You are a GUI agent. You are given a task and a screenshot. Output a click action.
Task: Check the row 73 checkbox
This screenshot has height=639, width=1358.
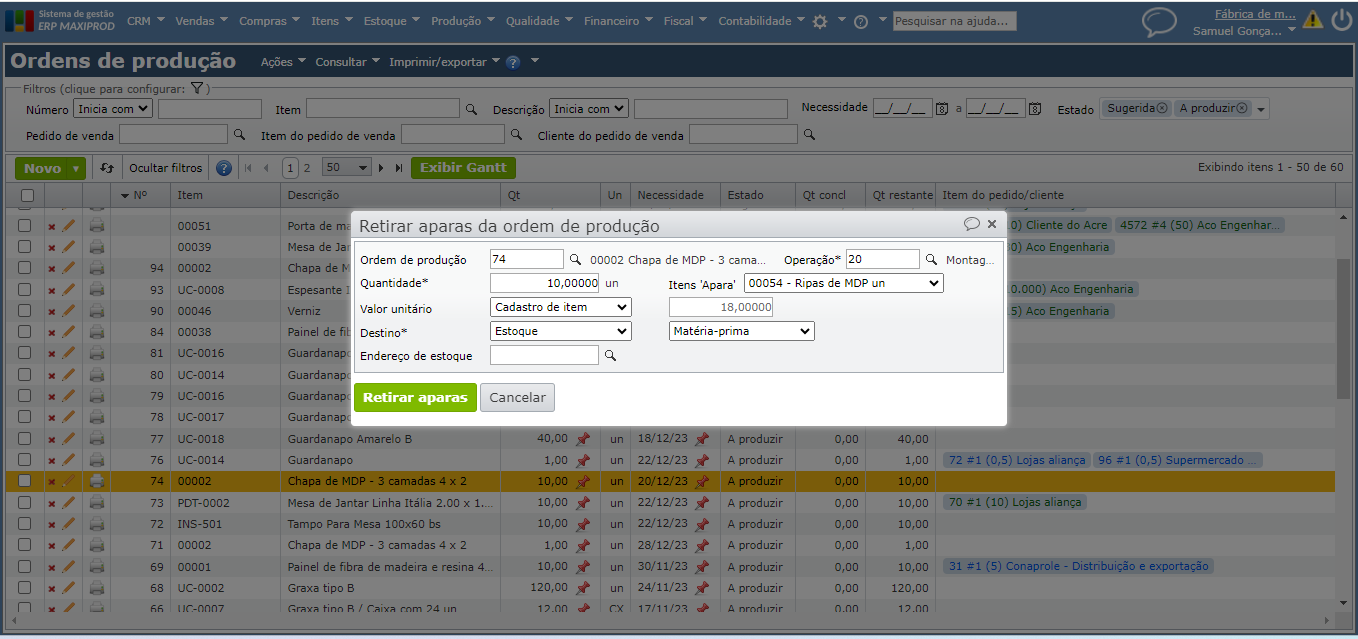[25, 503]
